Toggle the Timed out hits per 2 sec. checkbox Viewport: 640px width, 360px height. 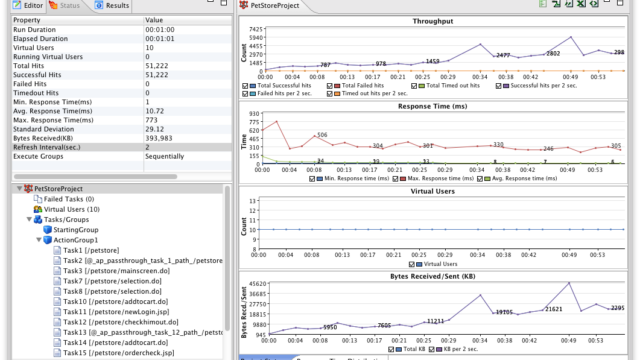pyautogui.click(x=329, y=93)
